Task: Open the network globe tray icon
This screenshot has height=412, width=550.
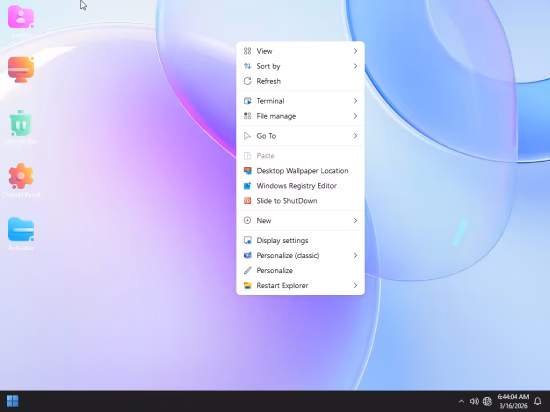Action: [x=487, y=401]
